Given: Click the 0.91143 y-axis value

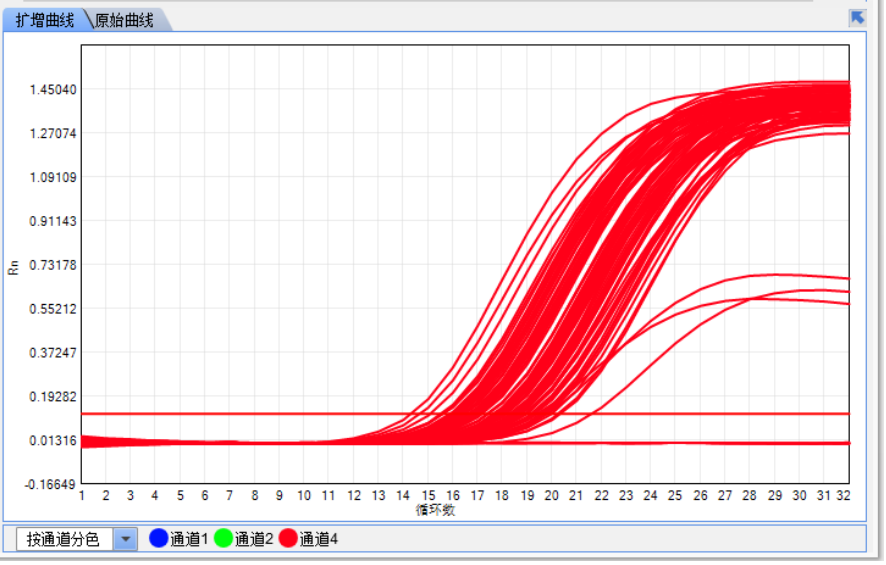Looking at the screenshot, I should point(53,222).
